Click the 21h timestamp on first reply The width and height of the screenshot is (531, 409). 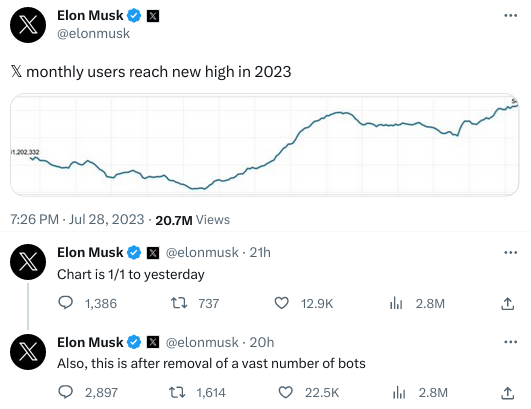[x=260, y=253]
